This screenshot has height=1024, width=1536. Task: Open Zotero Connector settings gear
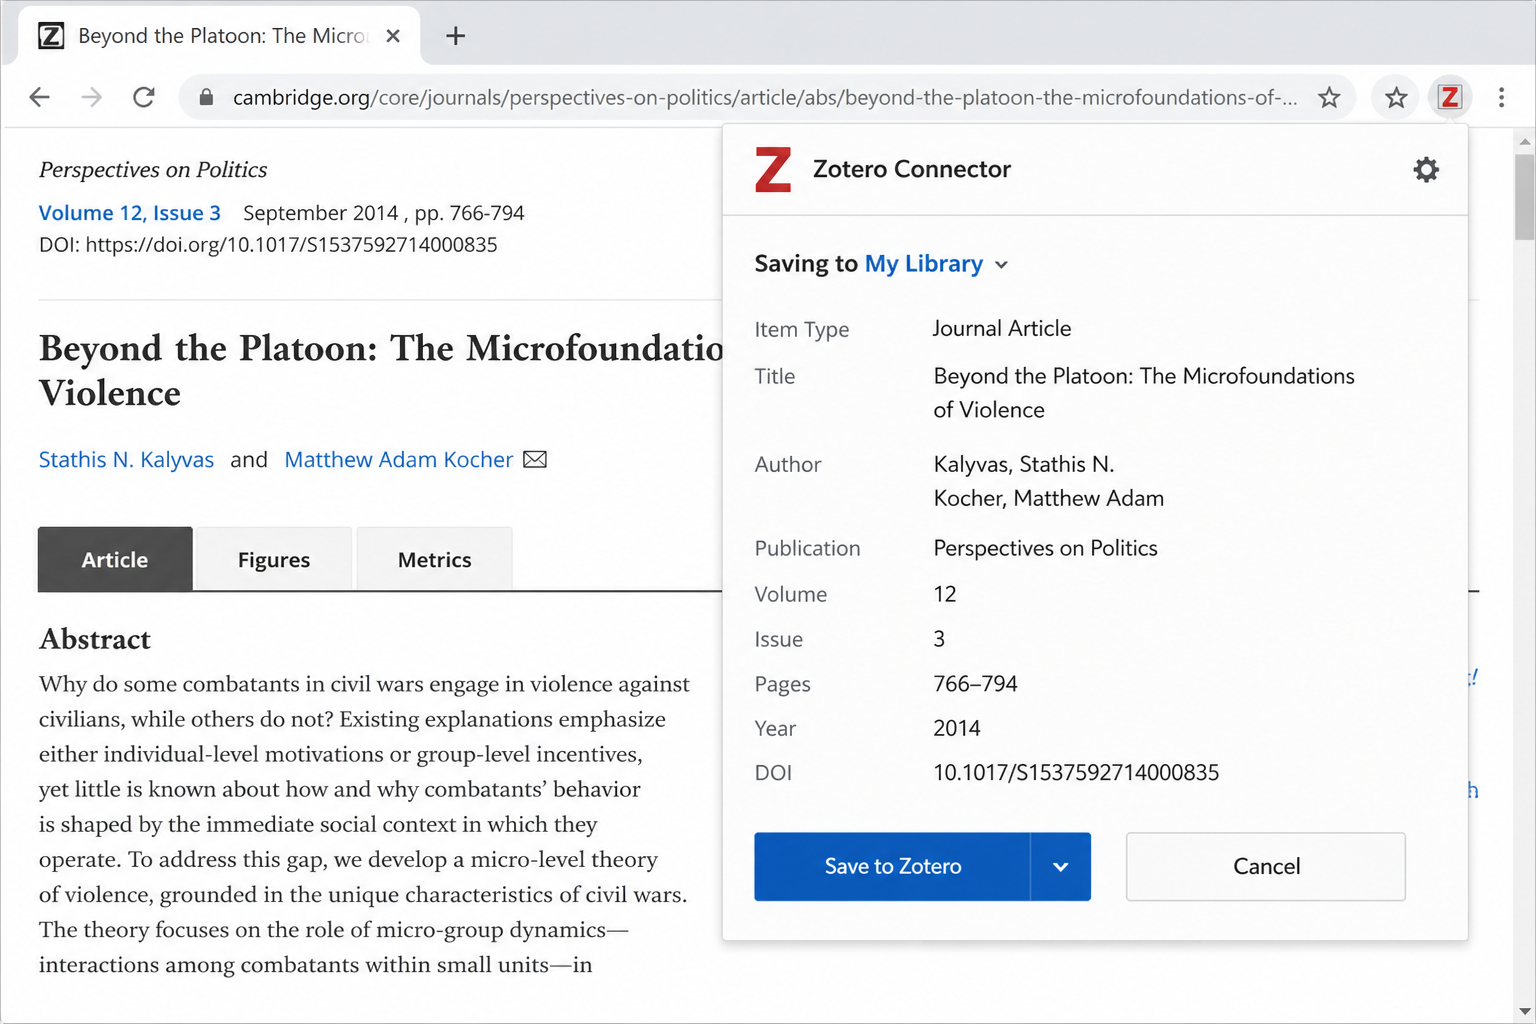point(1426,169)
